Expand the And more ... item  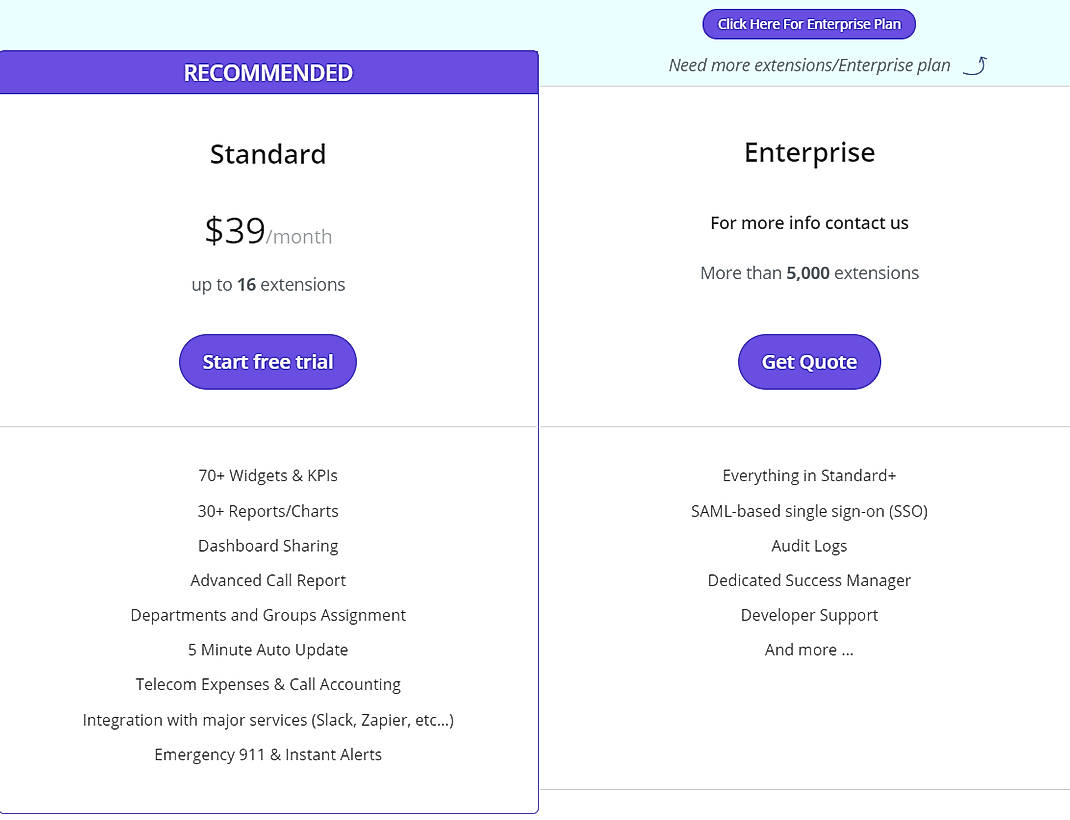pyautogui.click(x=809, y=649)
